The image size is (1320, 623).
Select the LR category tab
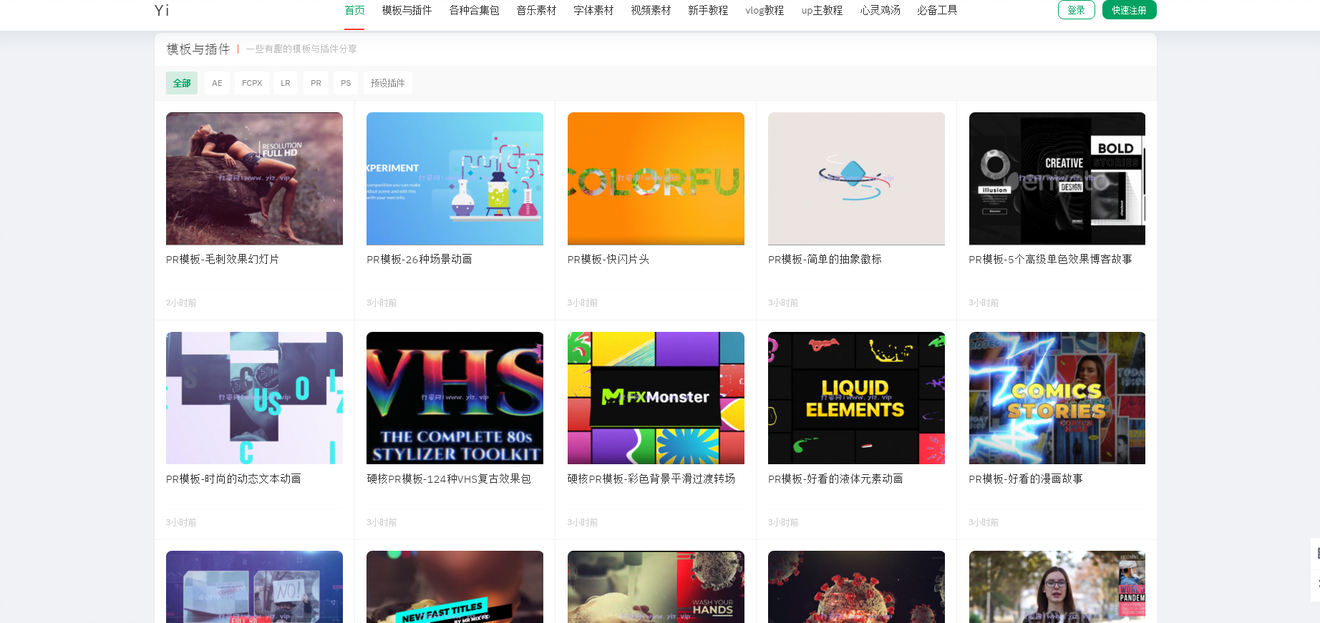click(x=286, y=83)
